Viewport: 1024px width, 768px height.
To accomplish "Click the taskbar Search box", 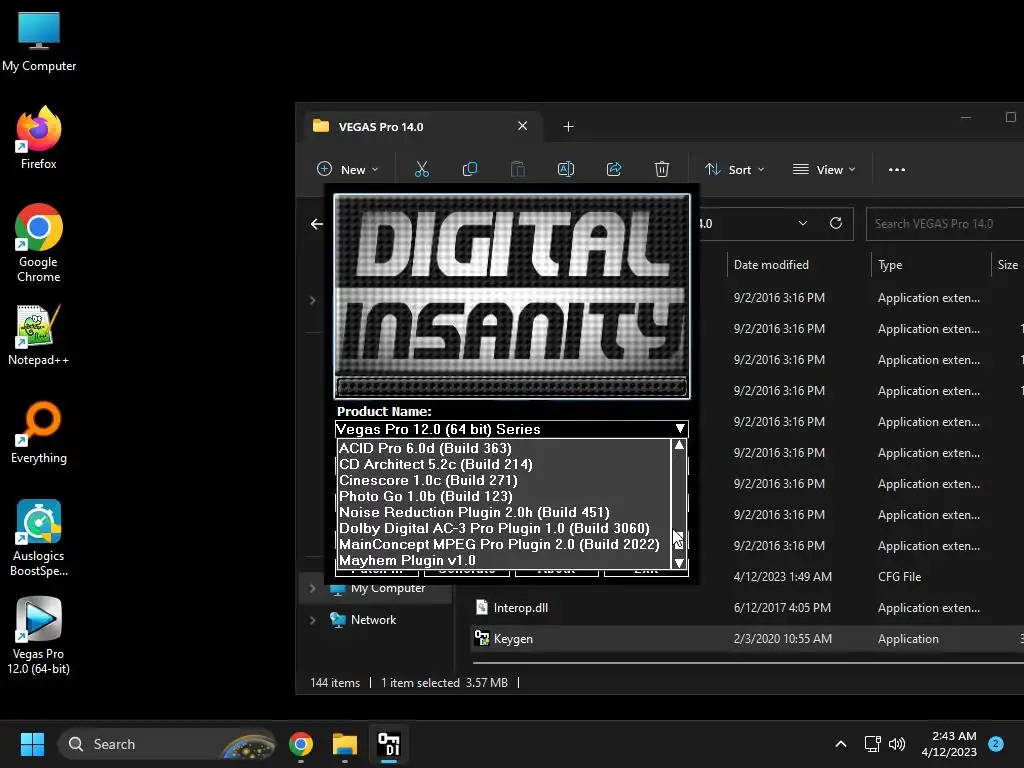I will [167, 744].
